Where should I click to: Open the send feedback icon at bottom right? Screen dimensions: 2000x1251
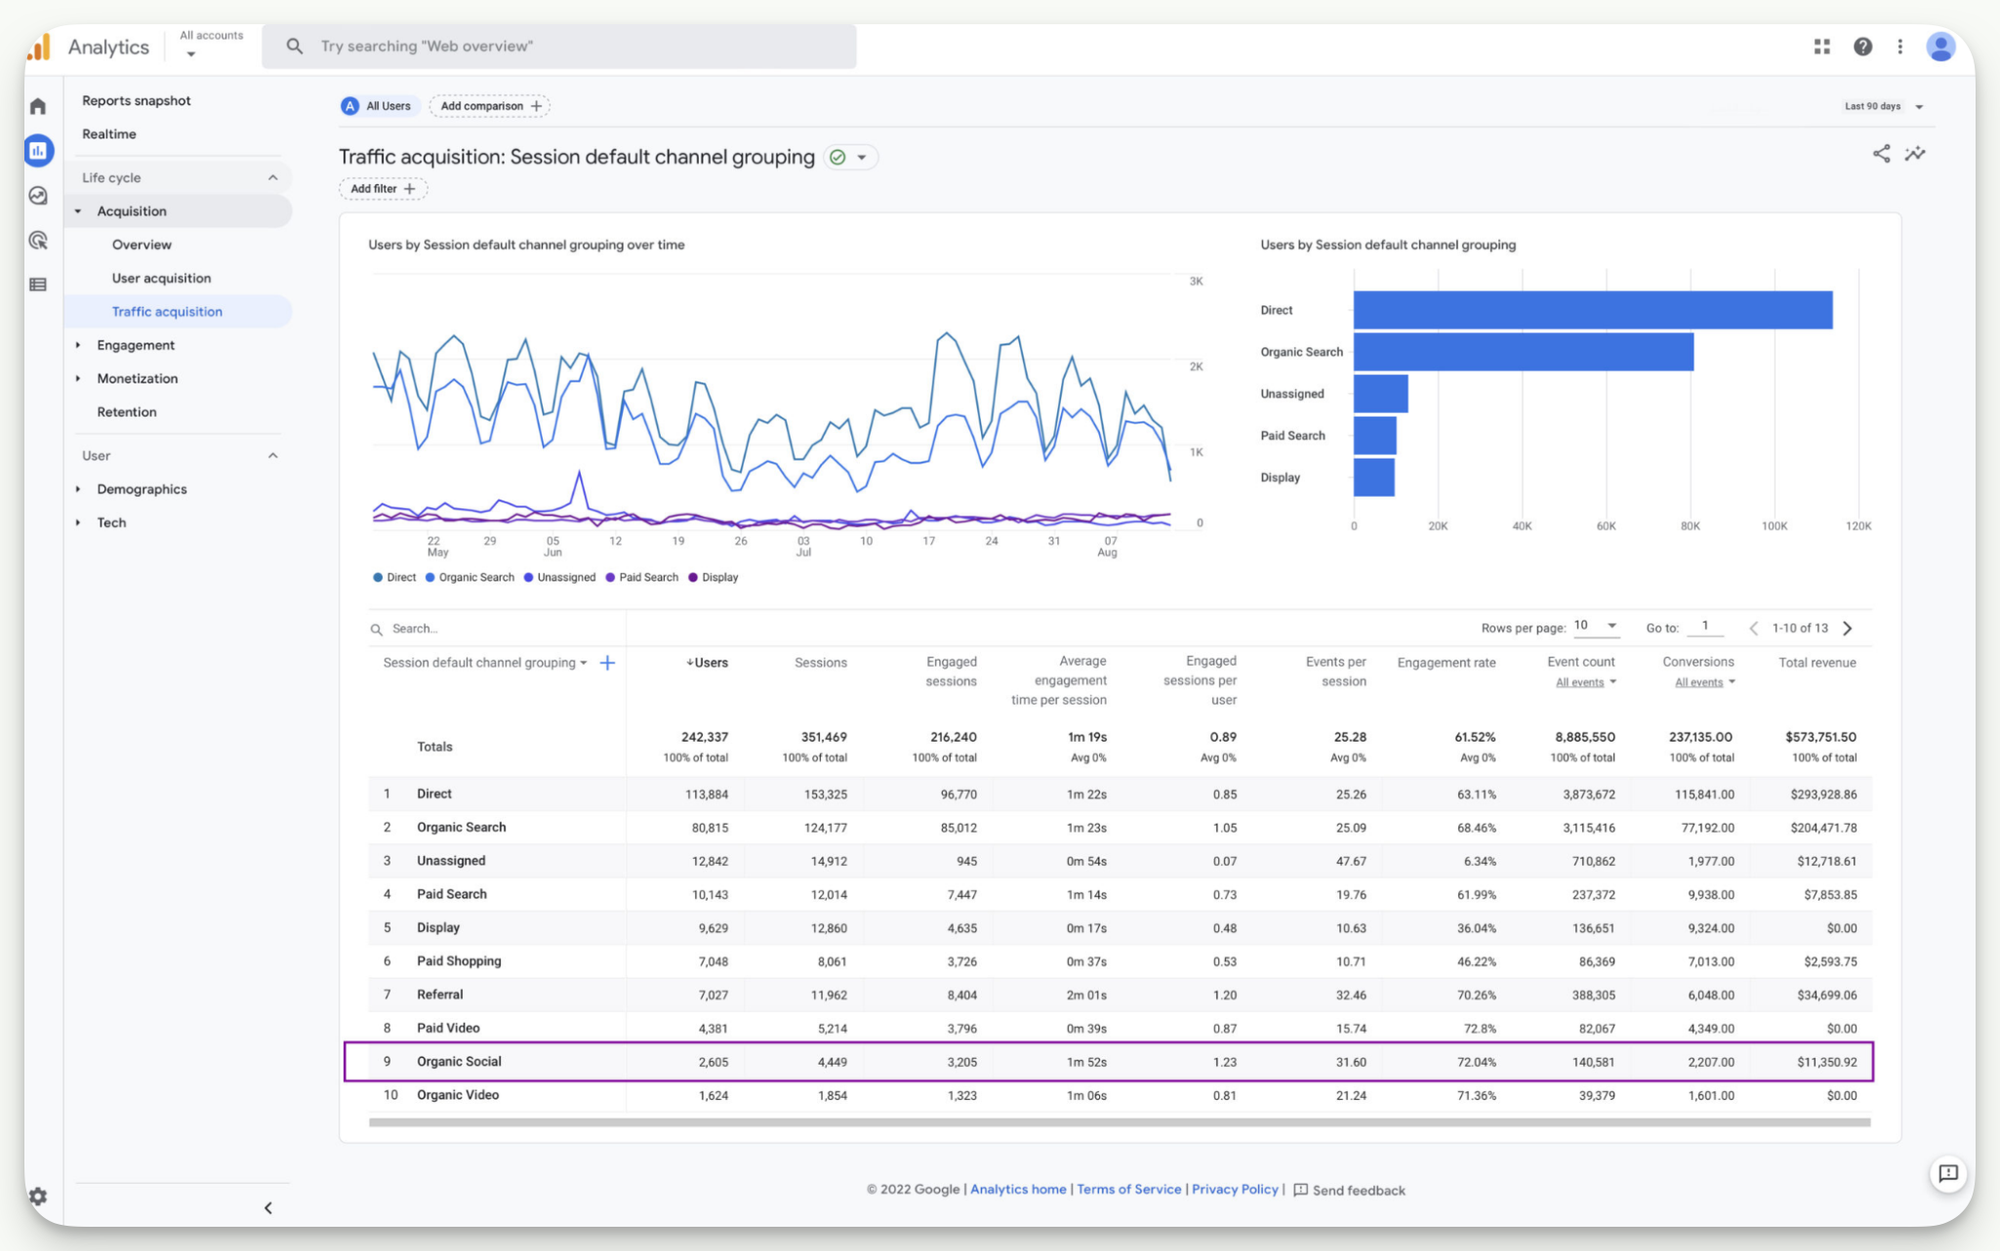1948,1175
